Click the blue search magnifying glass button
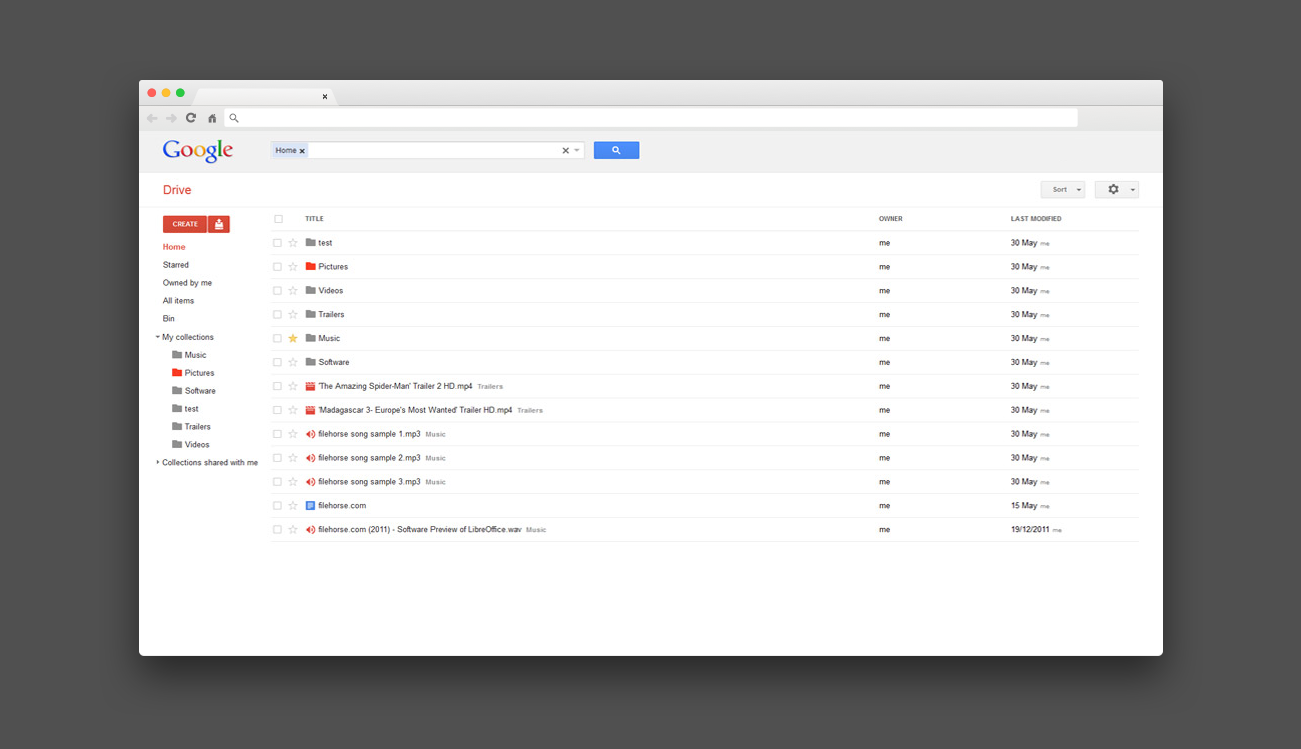The image size is (1301, 749). point(616,149)
